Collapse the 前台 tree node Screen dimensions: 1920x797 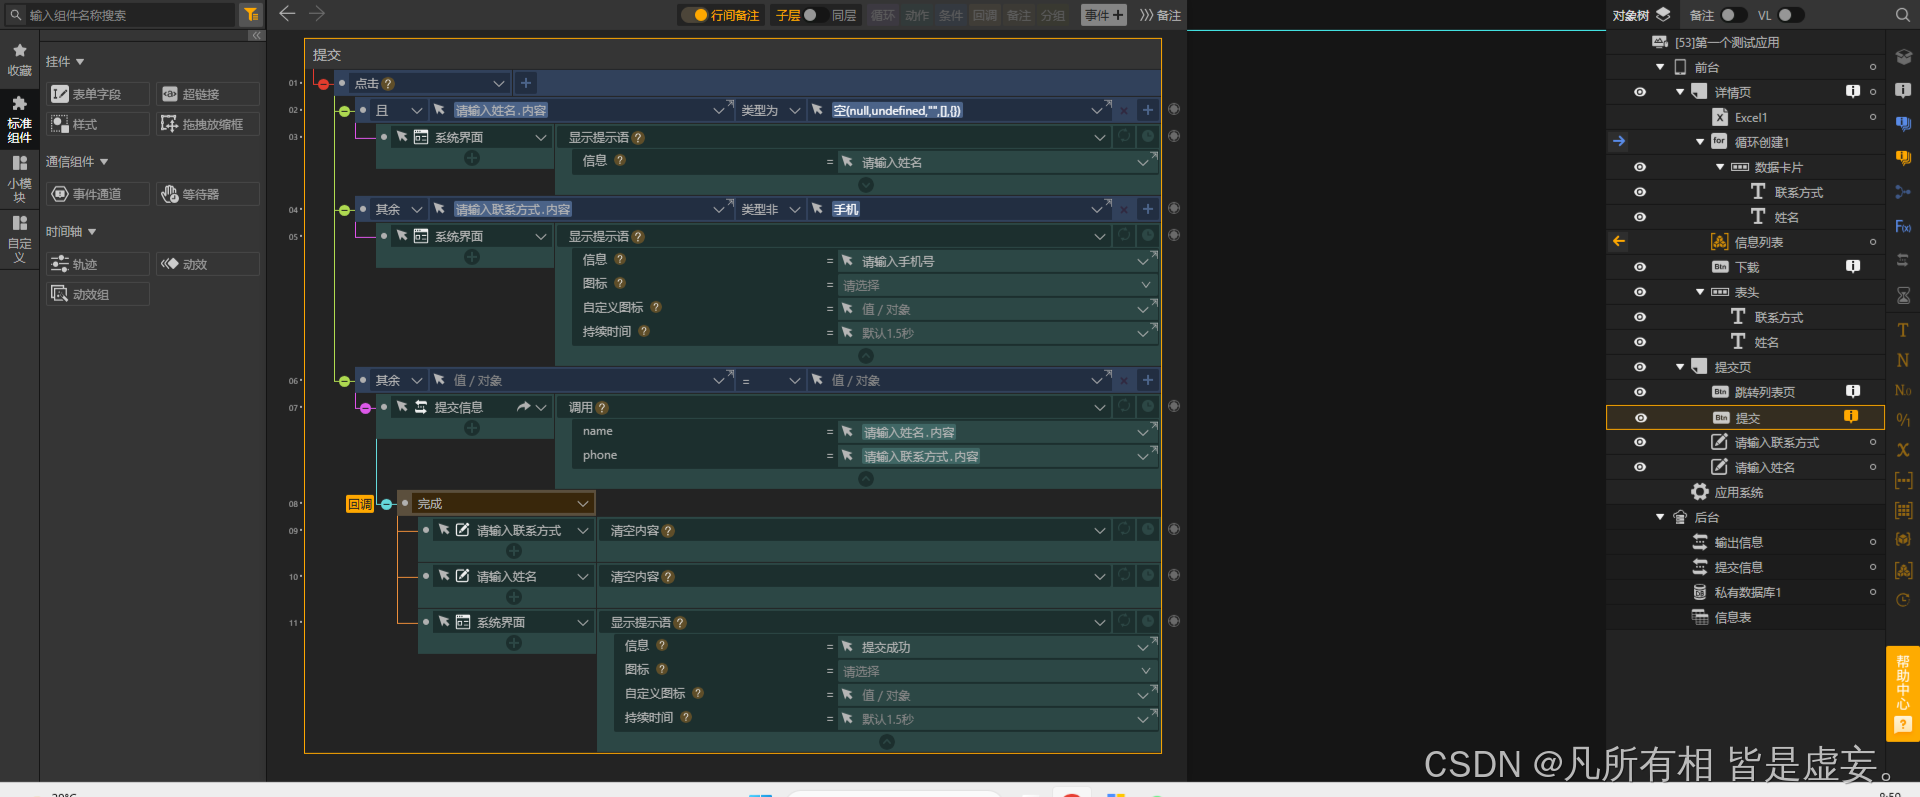pos(1660,67)
